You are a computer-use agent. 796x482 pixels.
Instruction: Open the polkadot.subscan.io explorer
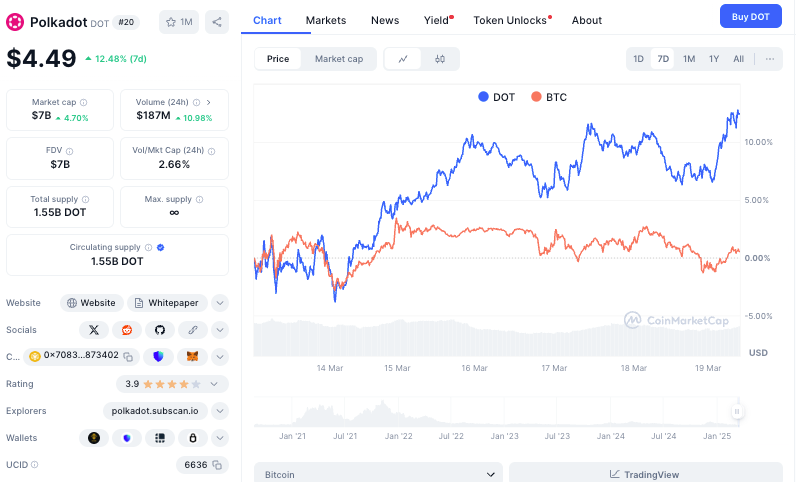pos(155,411)
